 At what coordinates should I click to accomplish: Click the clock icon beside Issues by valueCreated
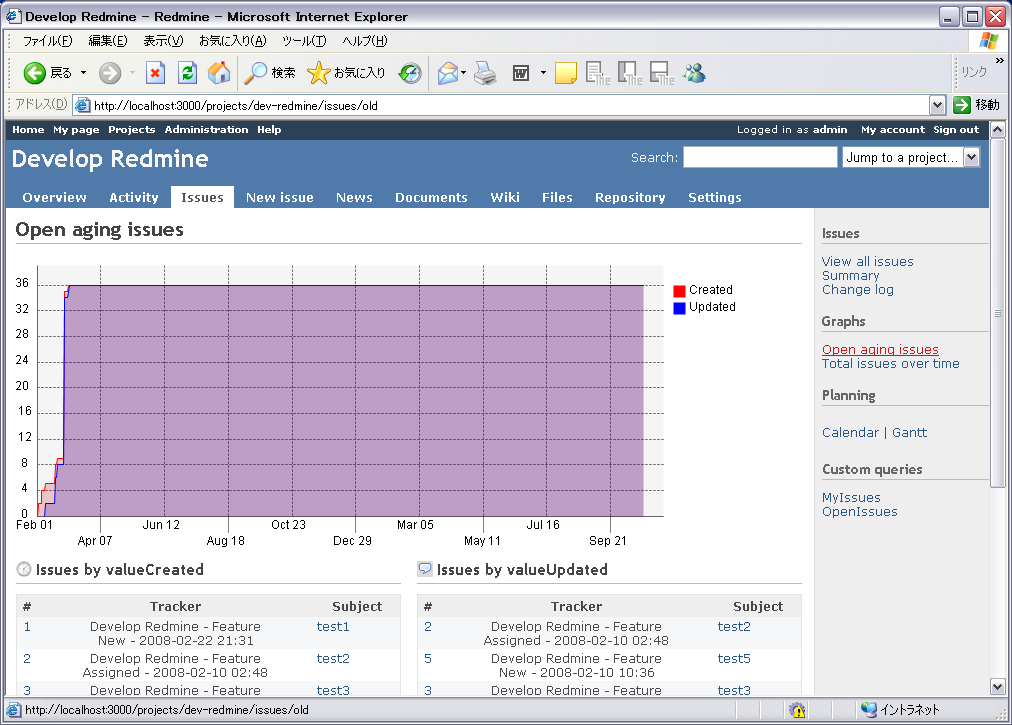pos(24,569)
